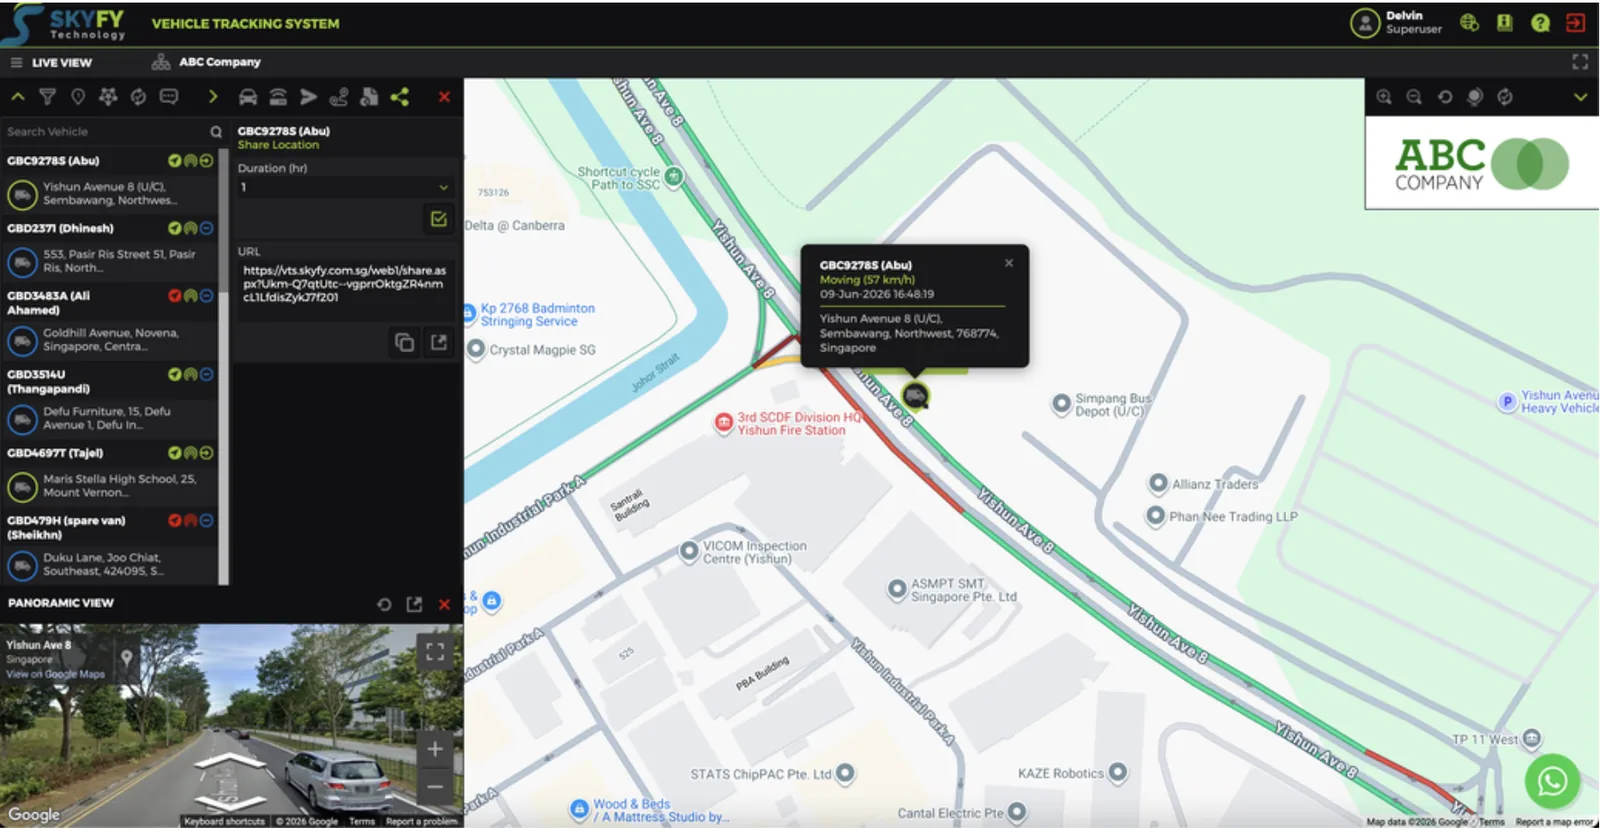Image resolution: width=1600 pixels, height=833 pixels.
Task: Click the search magnifier icon in vehicle search
Action: 216,132
